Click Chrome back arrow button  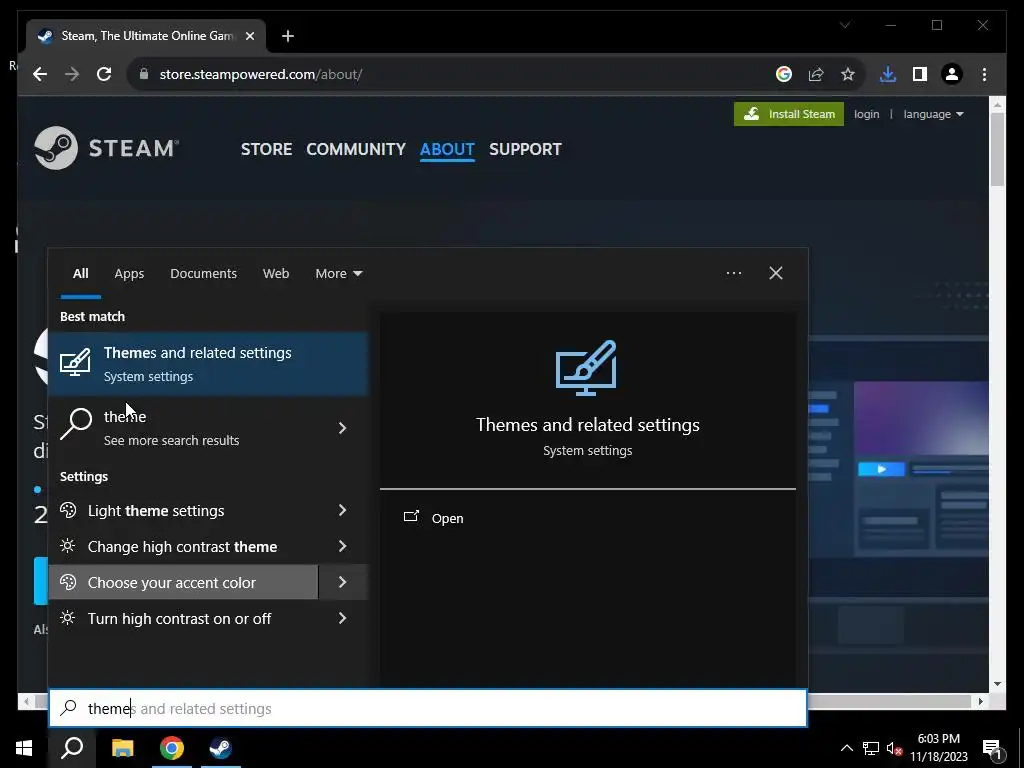pyautogui.click(x=40, y=74)
